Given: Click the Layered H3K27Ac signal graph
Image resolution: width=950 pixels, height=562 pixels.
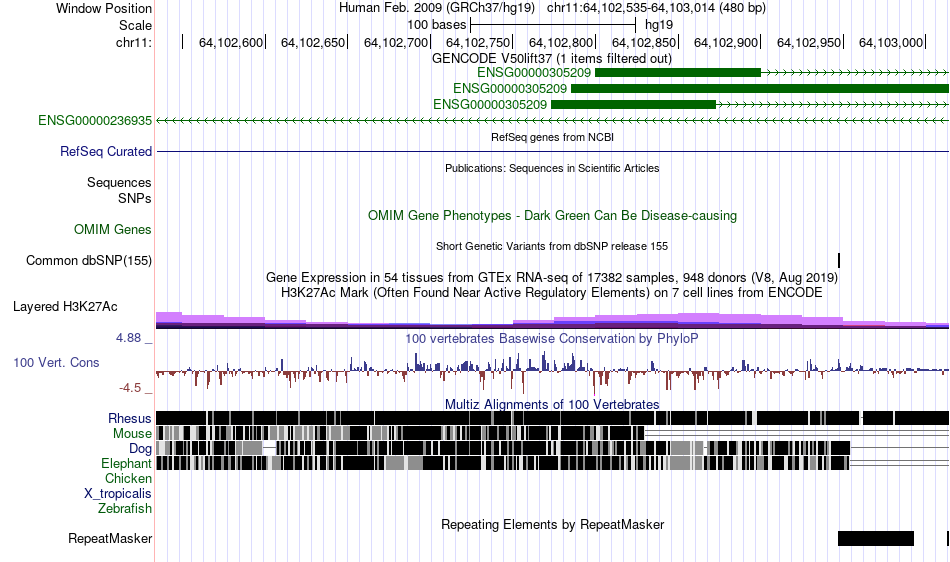Looking at the screenshot, I should coord(552,320).
